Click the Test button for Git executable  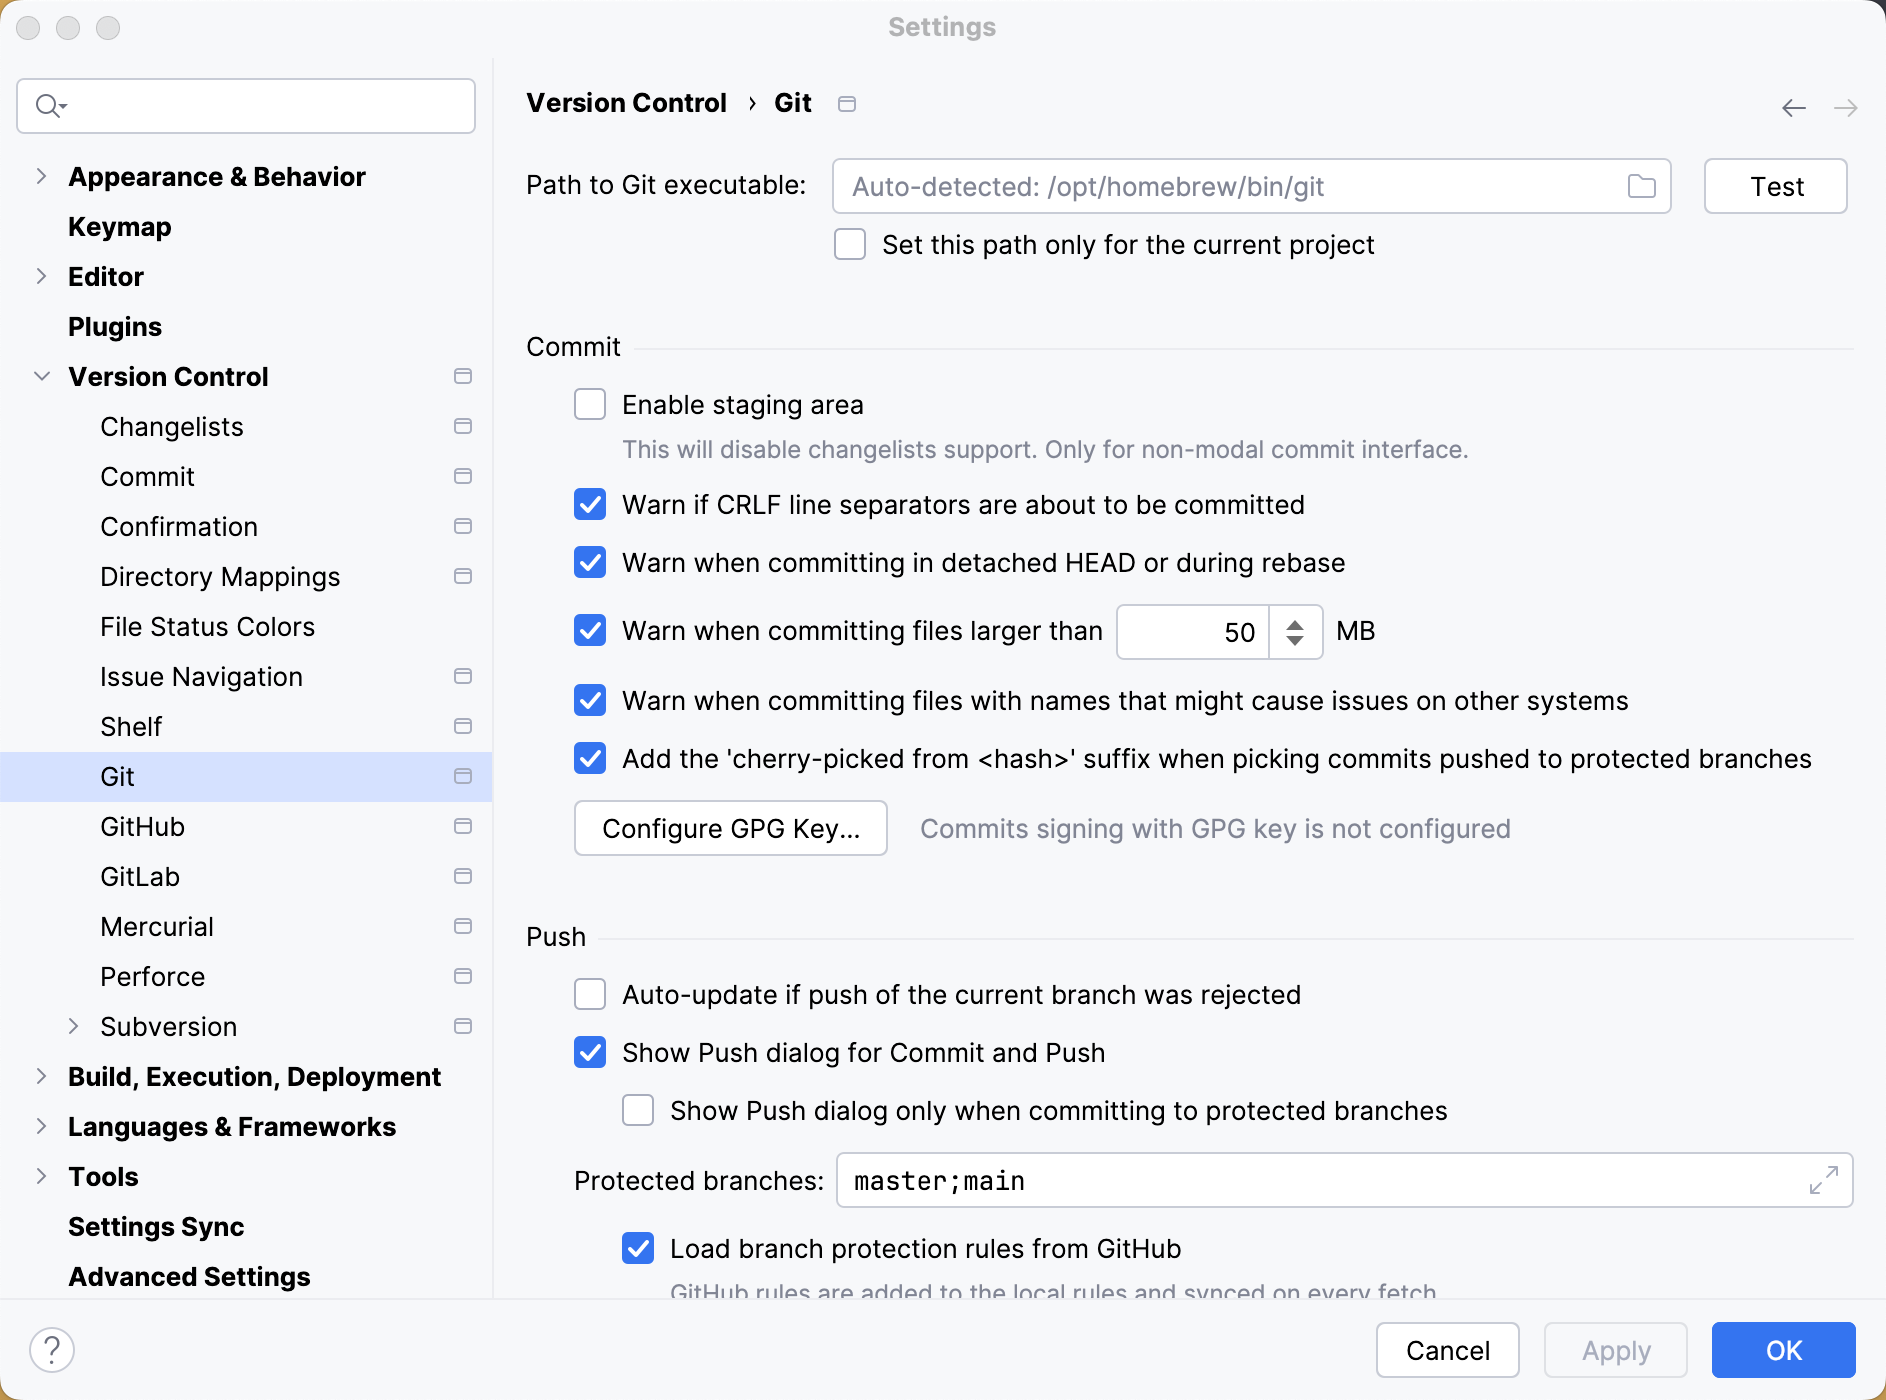coord(1775,186)
